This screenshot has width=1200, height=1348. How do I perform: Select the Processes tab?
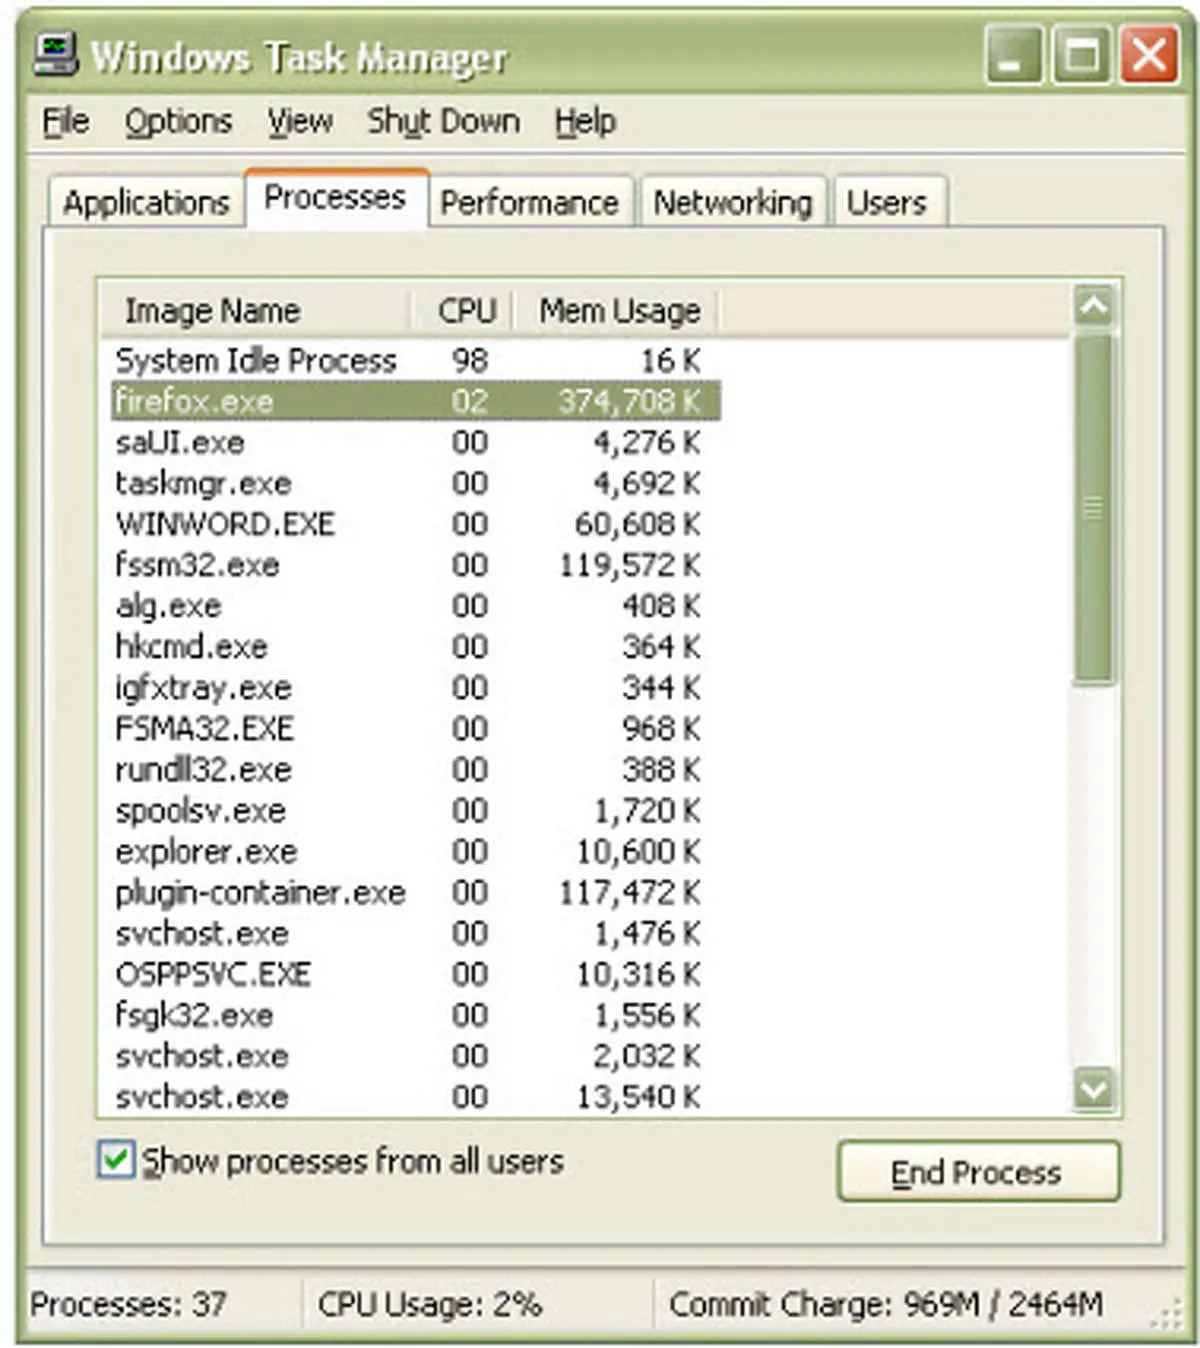[x=336, y=198]
